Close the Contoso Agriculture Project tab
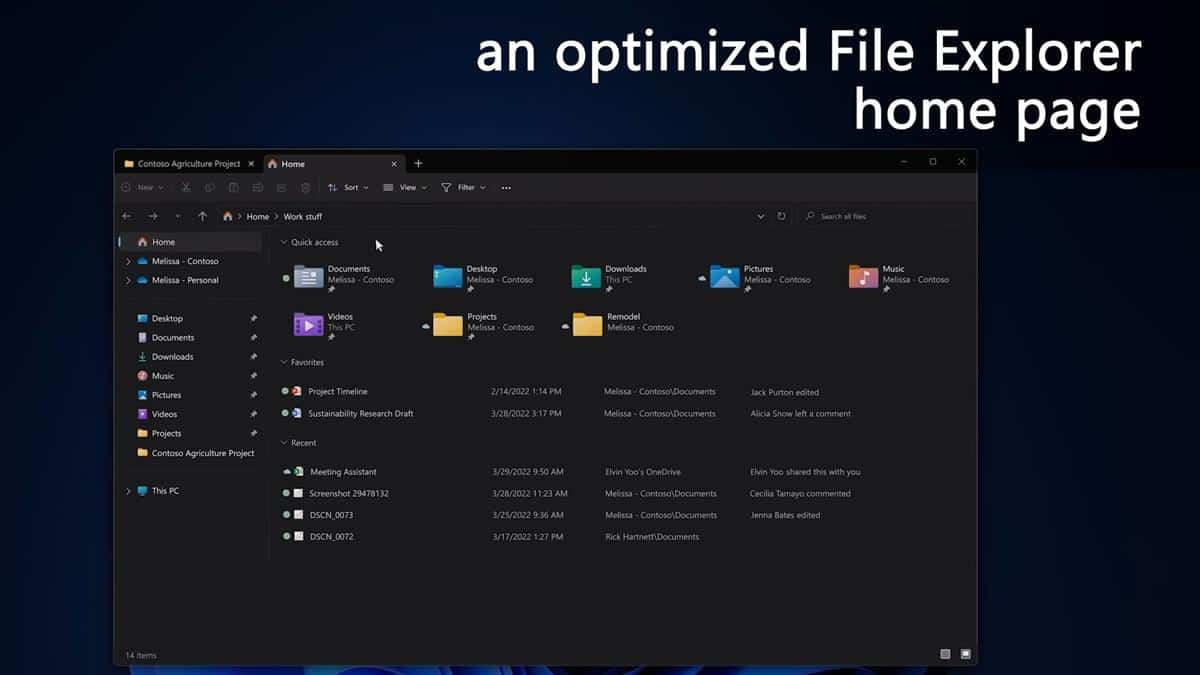The image size is (1200, 675). (x=251, y=163)
